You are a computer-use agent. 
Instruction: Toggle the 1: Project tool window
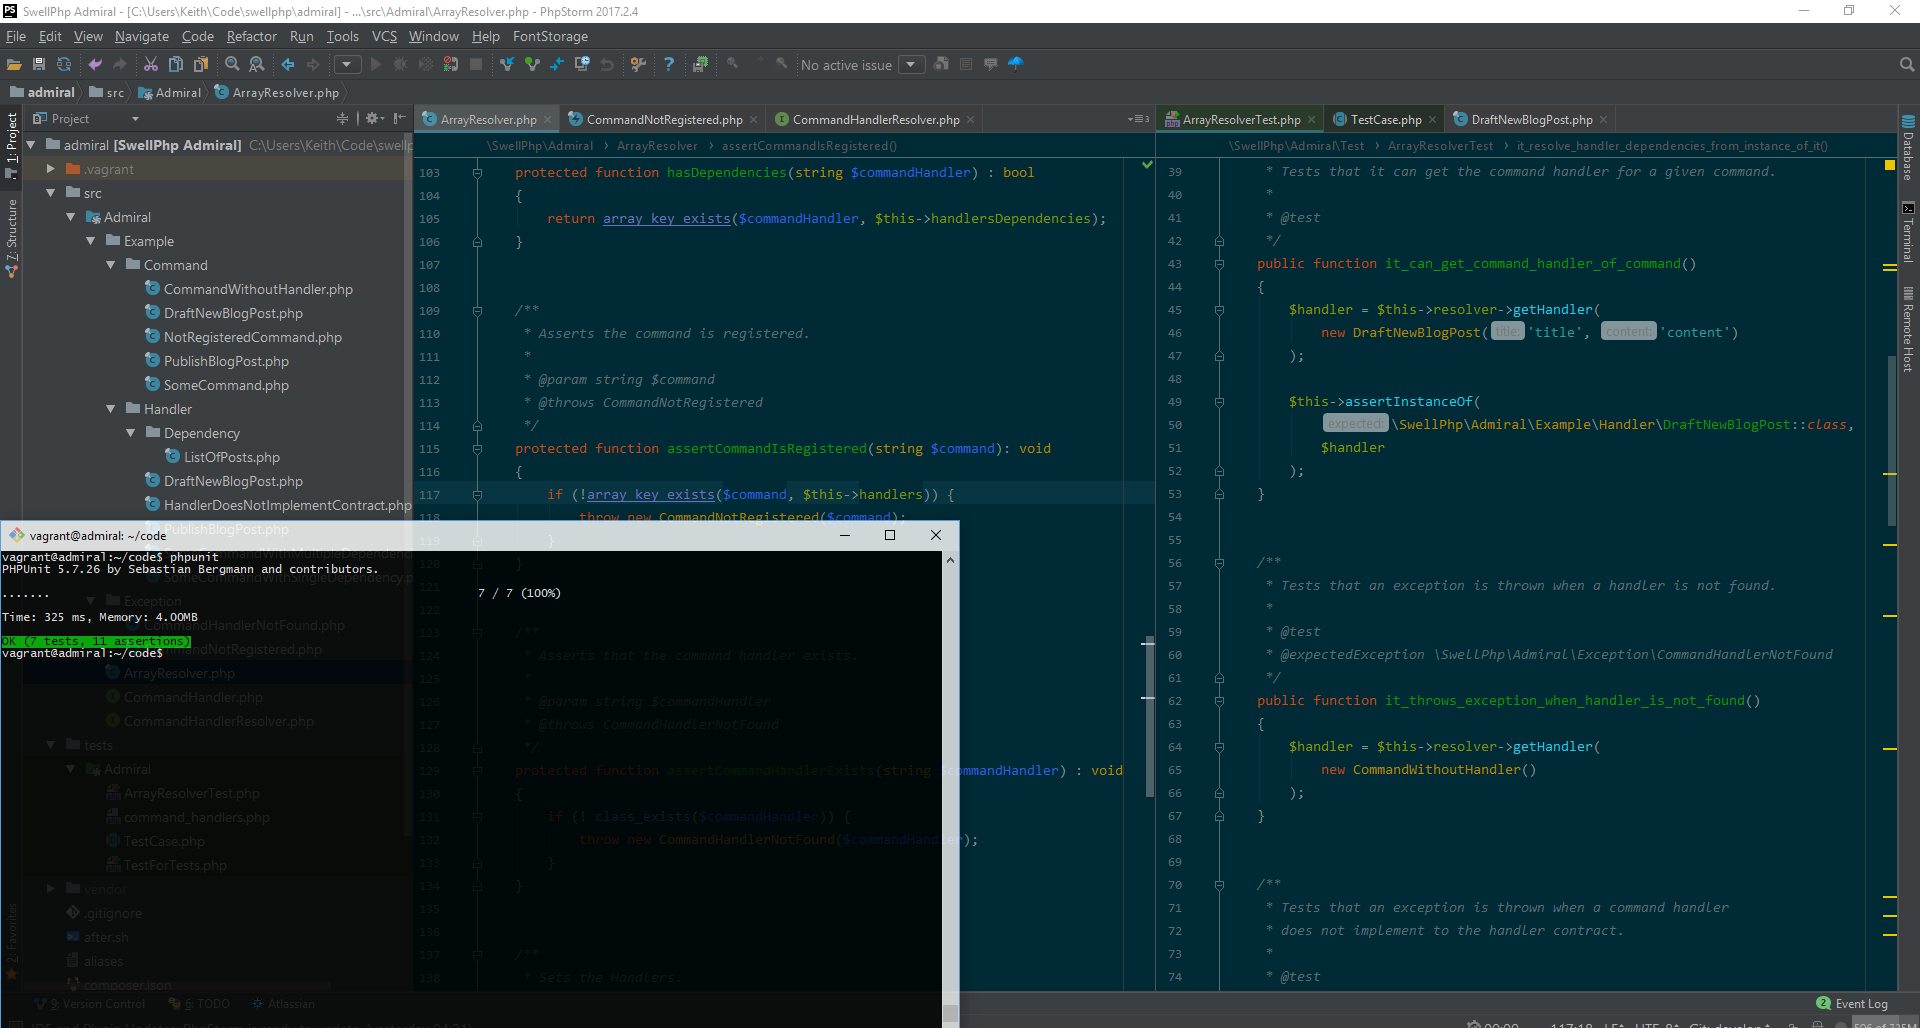click(11, 145)
